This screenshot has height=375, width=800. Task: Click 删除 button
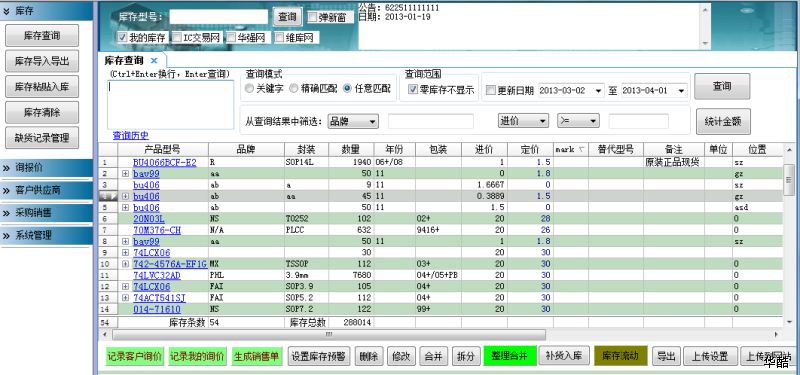pos(368,356)
